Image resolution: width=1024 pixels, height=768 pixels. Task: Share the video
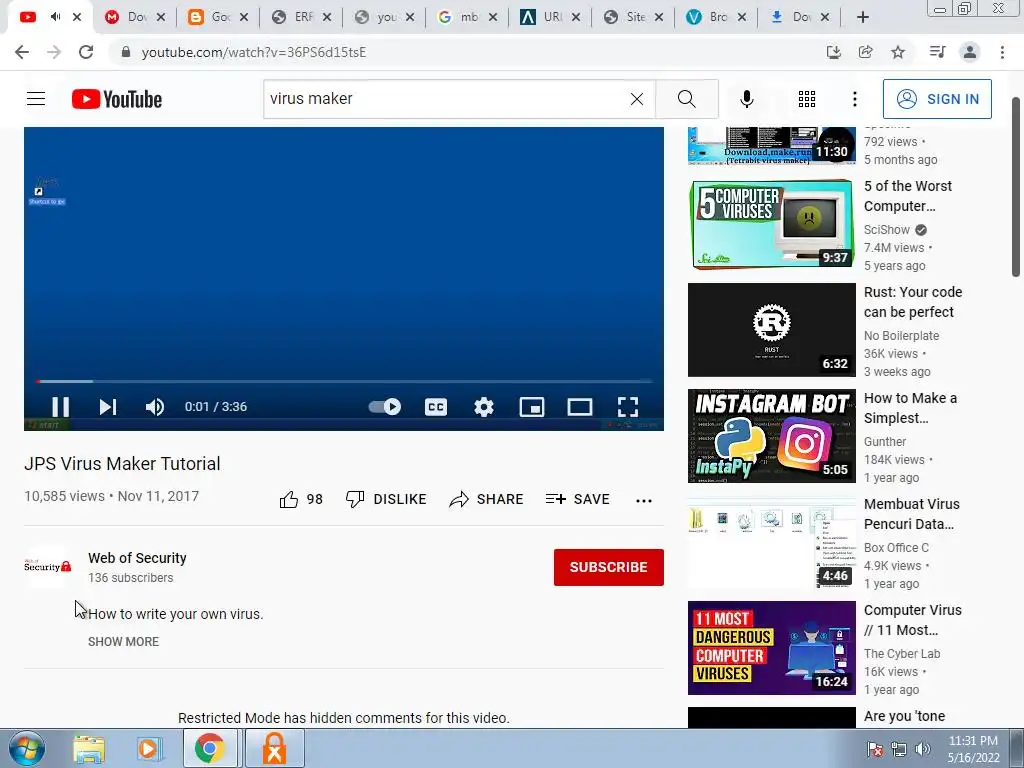[487, 500]
